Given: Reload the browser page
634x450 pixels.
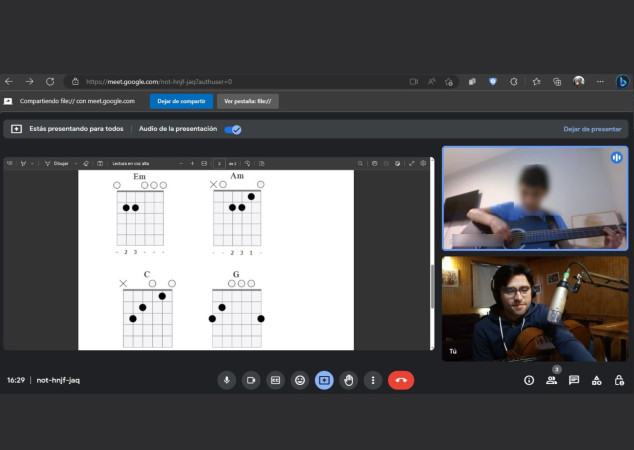Looking at the screenshot, I should point(50,82).
